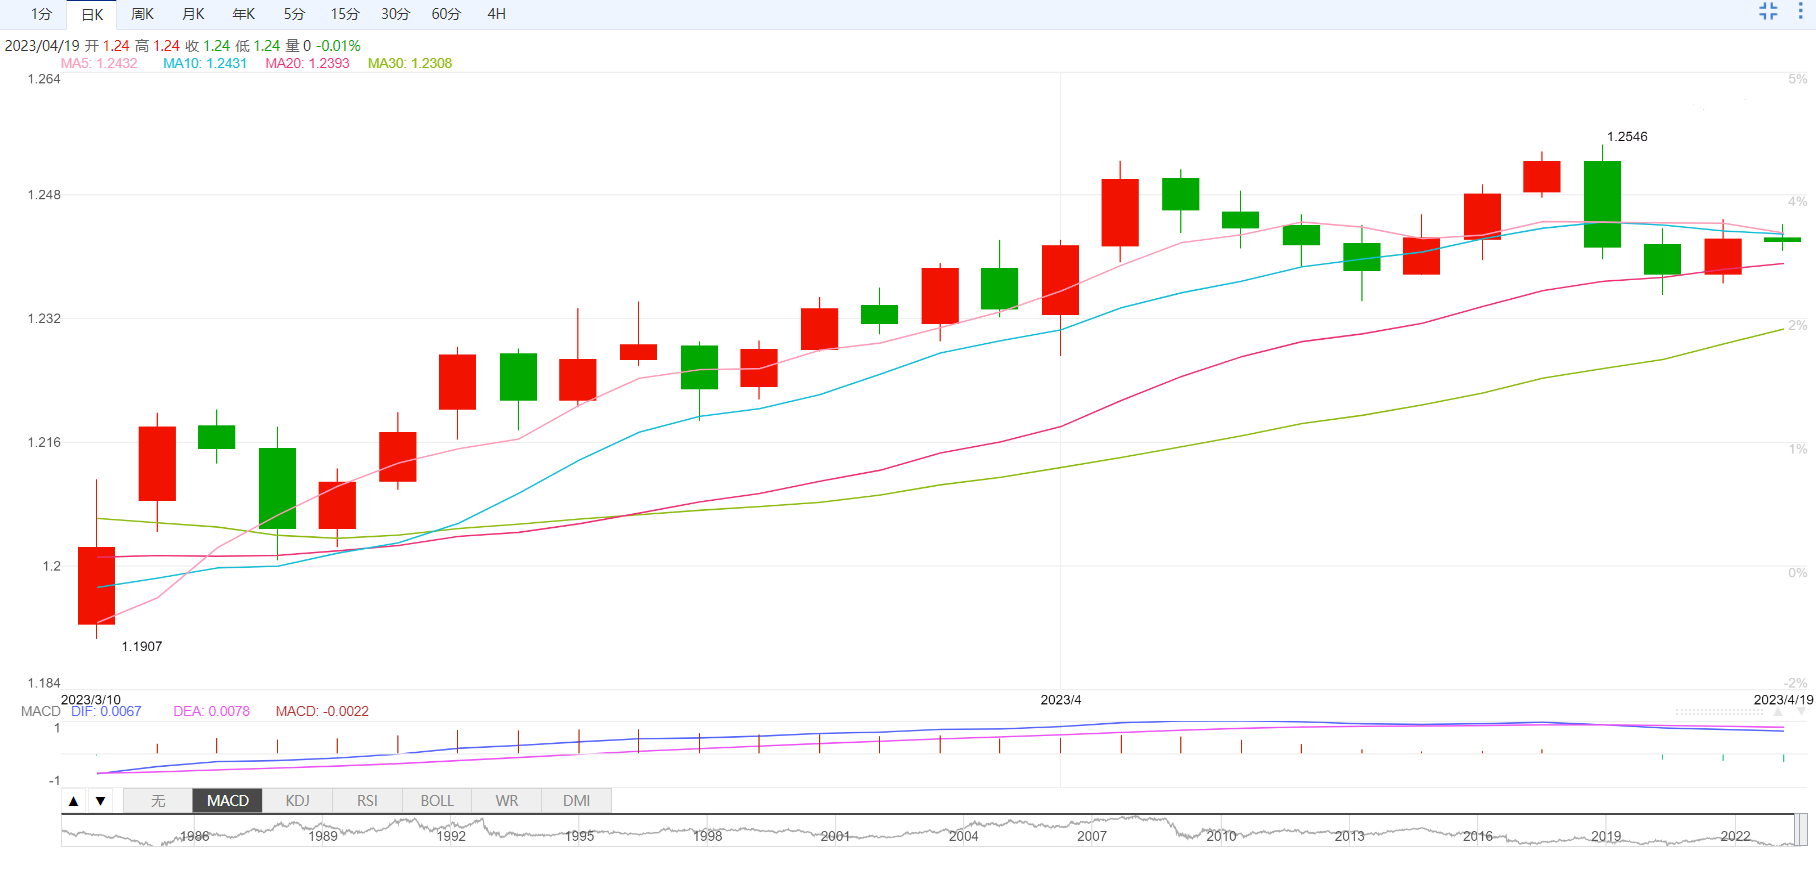Click the MA30: 1.2308 legend label
The height and width of the screenshot is (879, 1816).
point(410,63)
